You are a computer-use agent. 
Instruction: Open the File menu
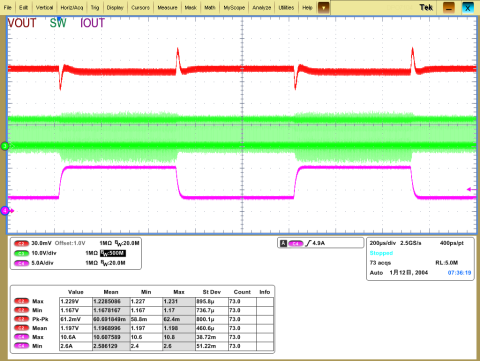click(7, 7)
